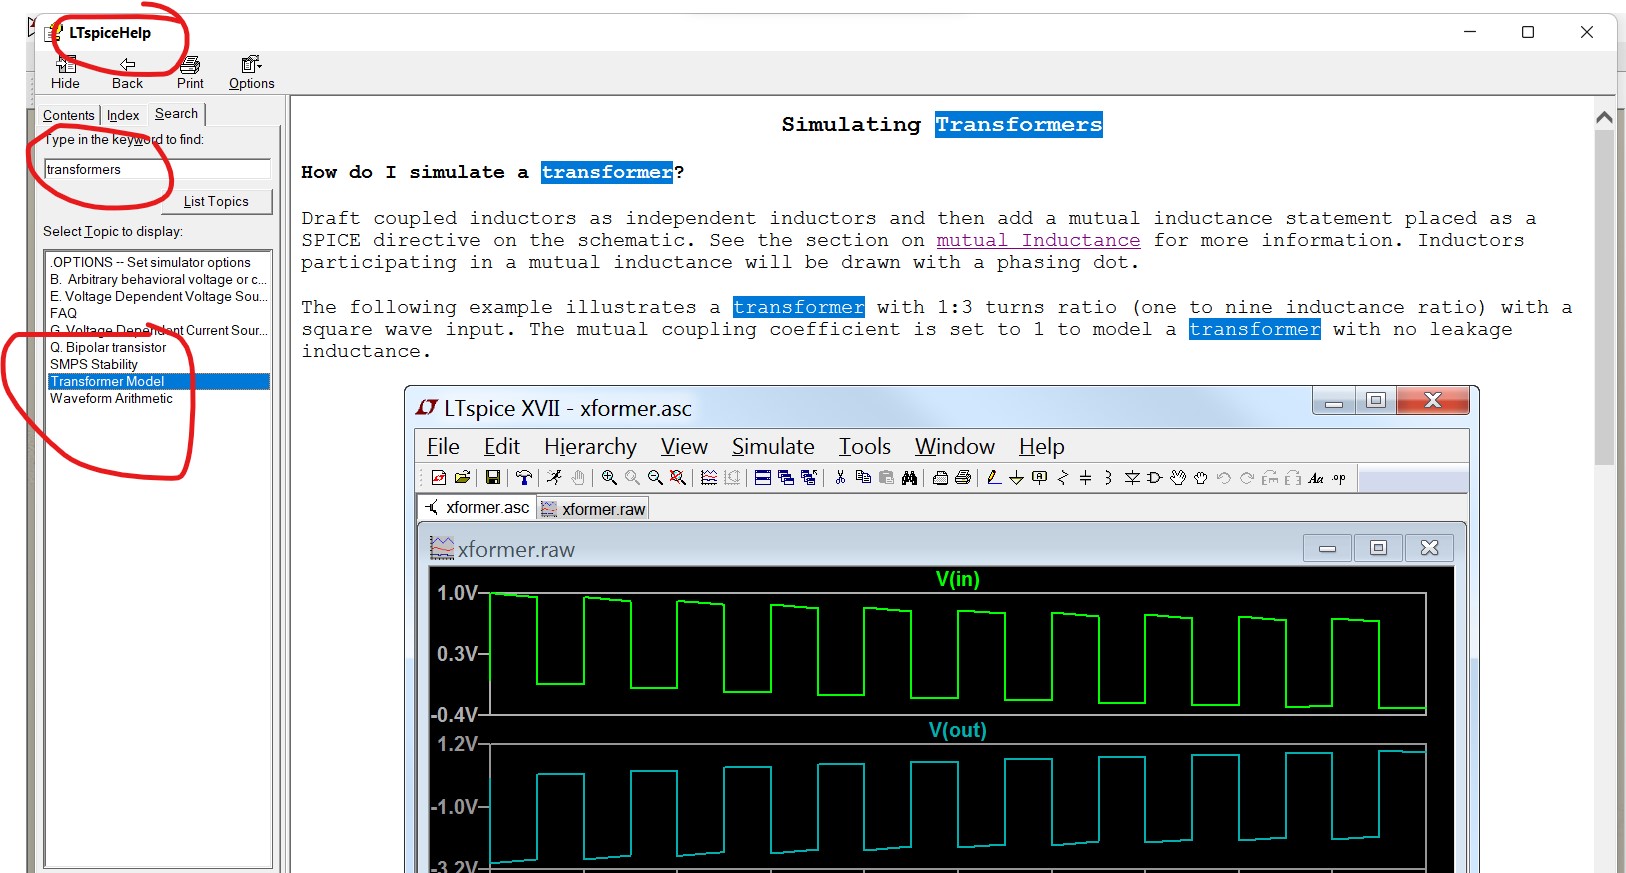Maximize the LTspiceHelp window
1626x873 pixels.
point(1527,32)
